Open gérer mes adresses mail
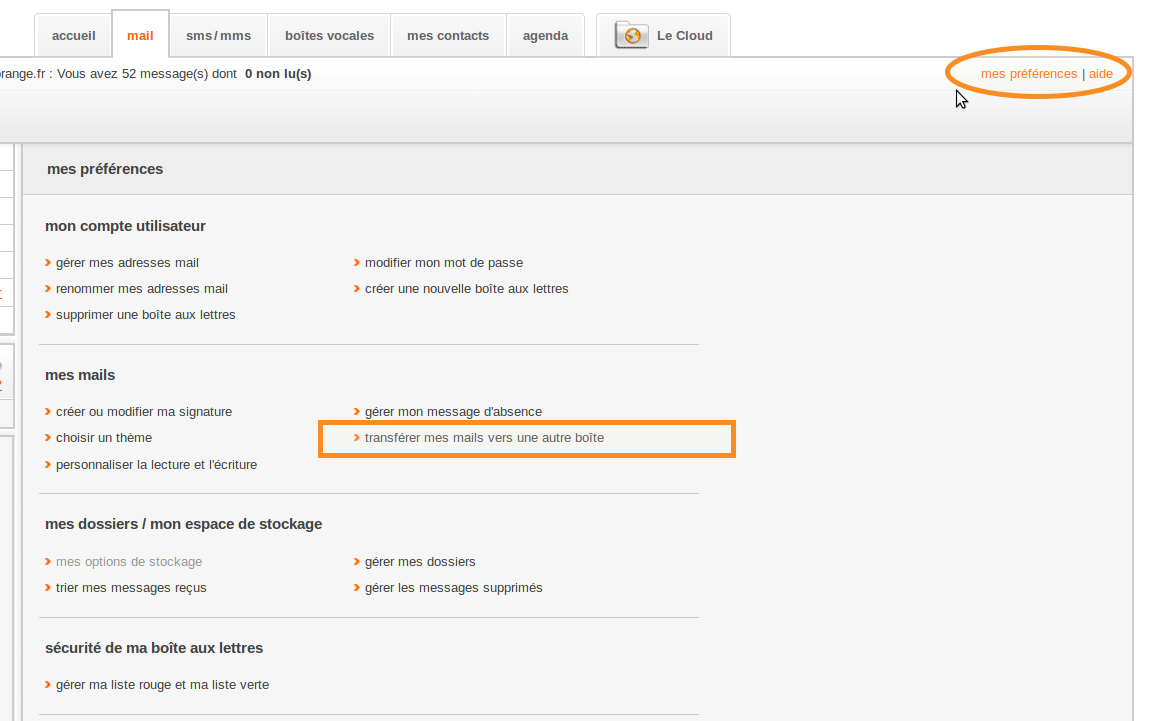Screen dimensions: 1151x721 coord(127,263)
